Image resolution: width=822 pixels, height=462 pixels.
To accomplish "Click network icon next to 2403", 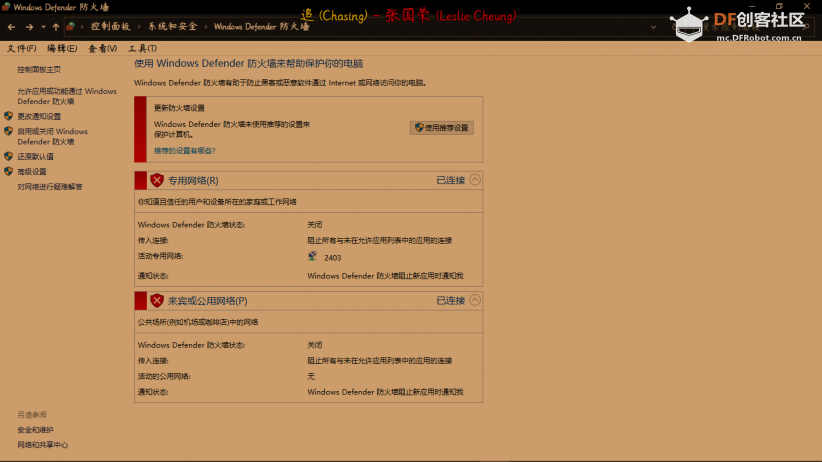I will pos(312,256).
